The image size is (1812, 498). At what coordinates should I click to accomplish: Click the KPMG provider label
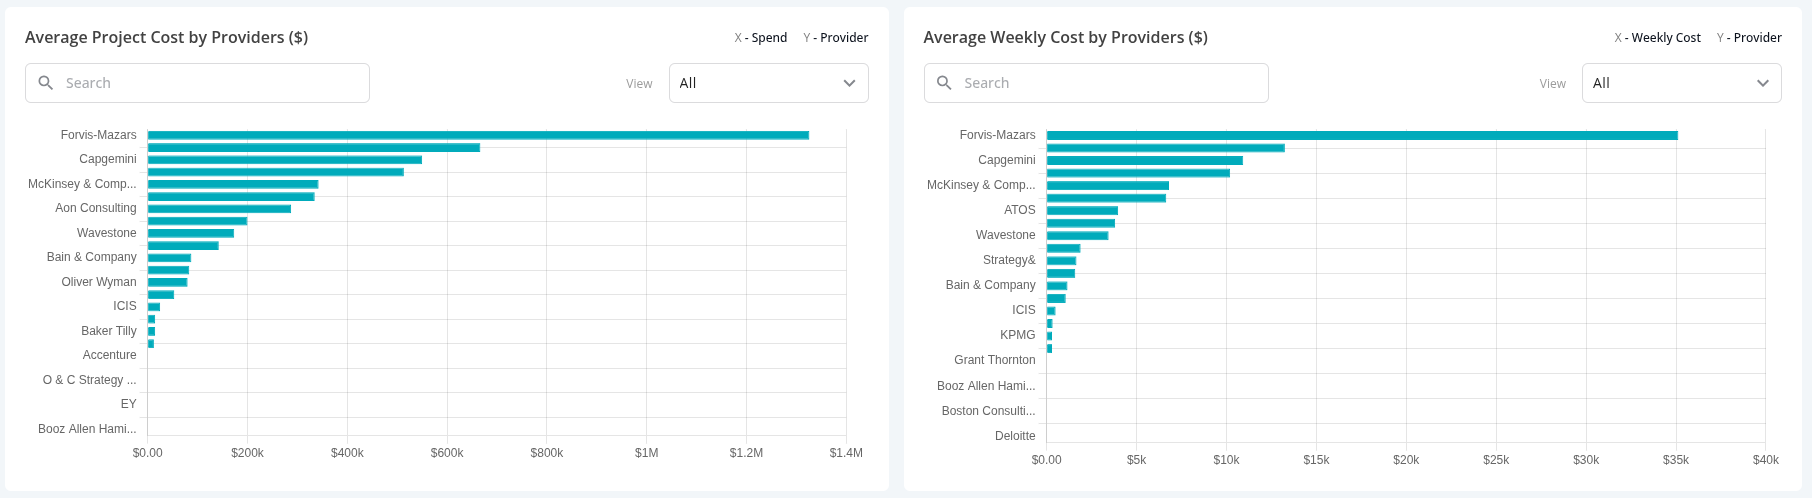(x=1017, y=335)
